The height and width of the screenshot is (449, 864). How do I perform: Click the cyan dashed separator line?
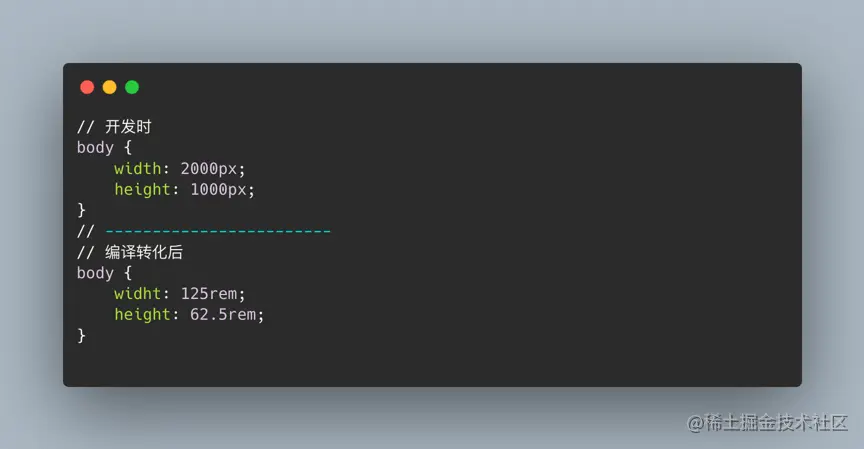pyautogui.click(x=218, y=231)
